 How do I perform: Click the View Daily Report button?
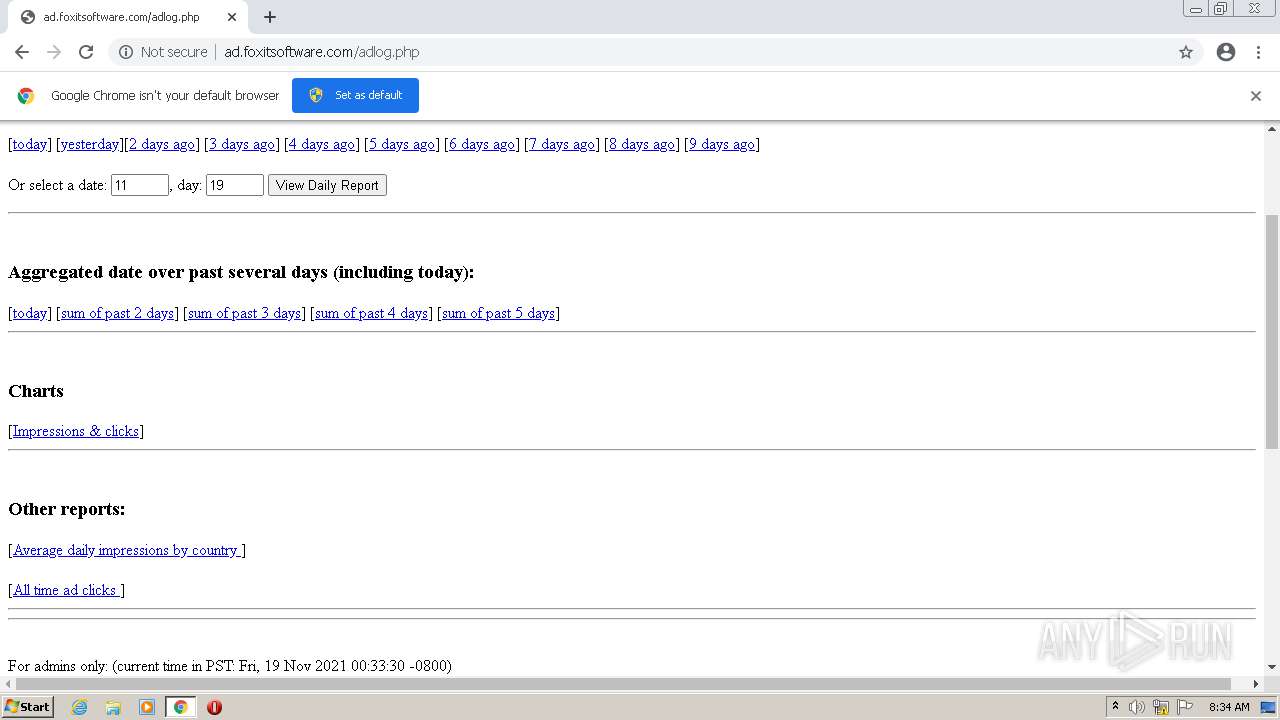[327, 185]
